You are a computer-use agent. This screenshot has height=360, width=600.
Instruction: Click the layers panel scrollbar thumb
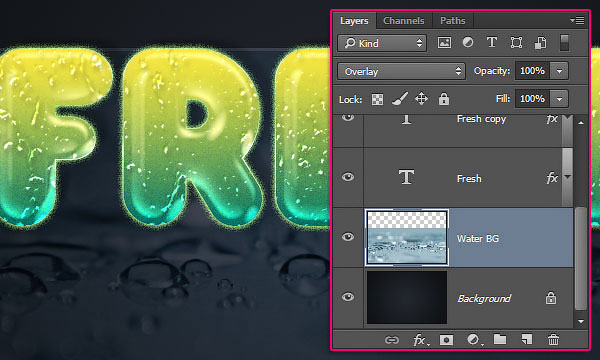581,258
